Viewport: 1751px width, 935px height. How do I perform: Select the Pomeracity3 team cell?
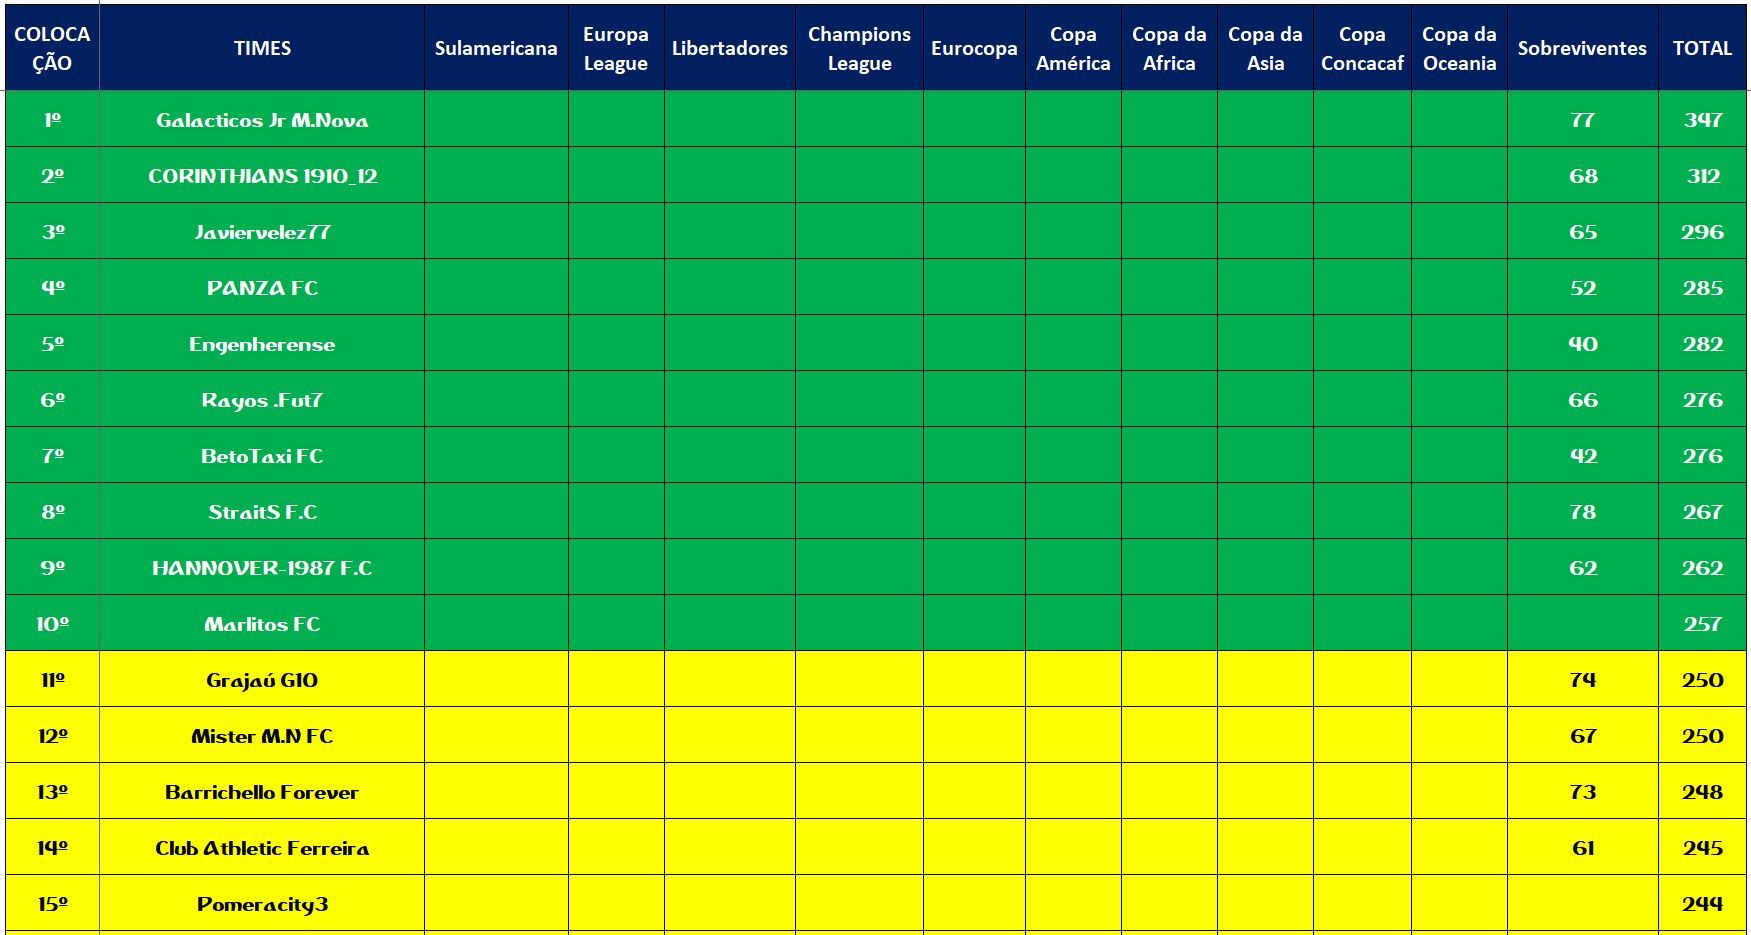[x=262, y=904]
